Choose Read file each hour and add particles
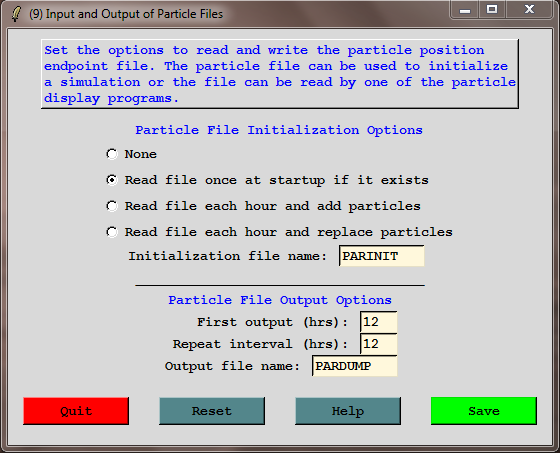560x453 pixels. 112,206
